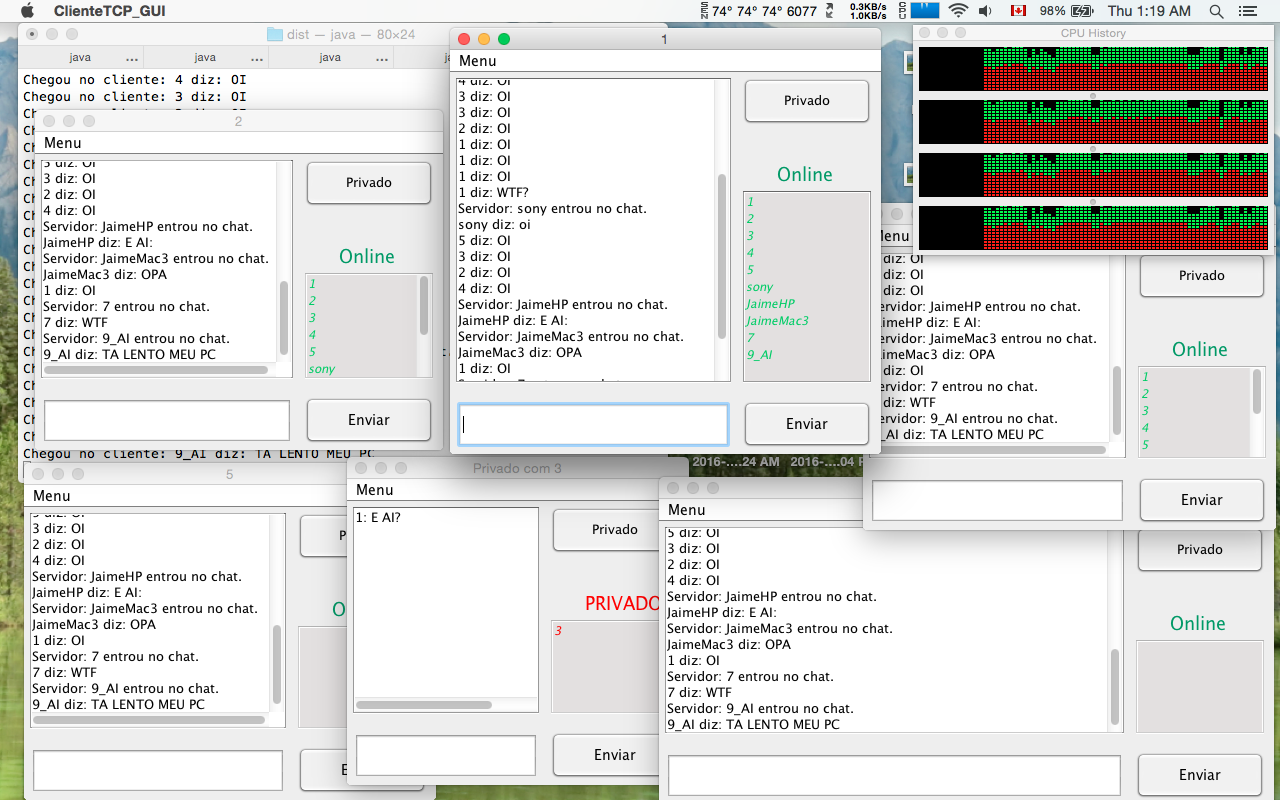Select user 7 in window 1 Online list
This screenshot has height=800, width=1280.
(x=750, y=338)
